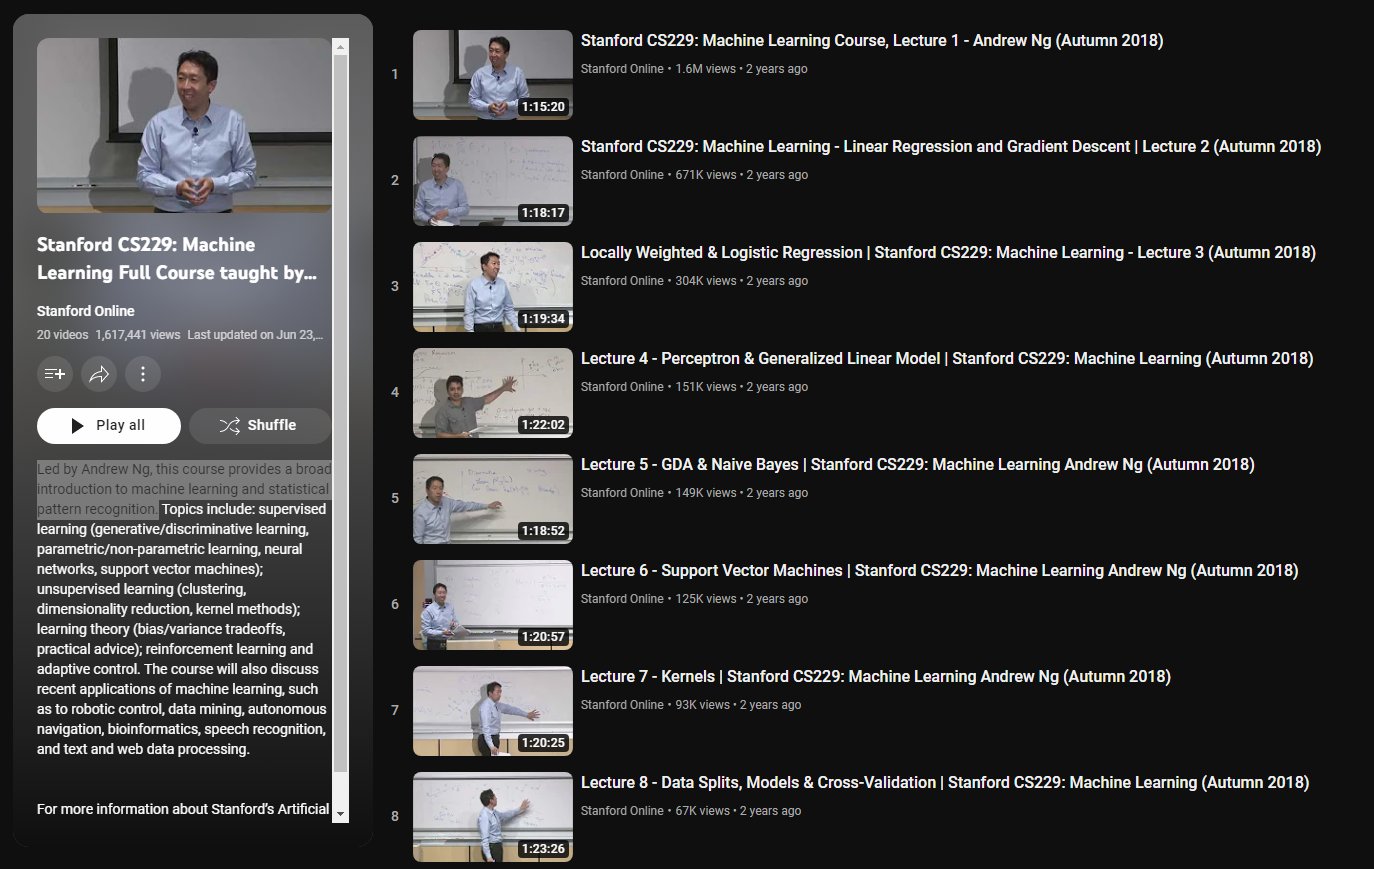This screenshot has height=869, width=1374.
Task: Click the '1:15:20' duration badge
Action: coord(543,107)
